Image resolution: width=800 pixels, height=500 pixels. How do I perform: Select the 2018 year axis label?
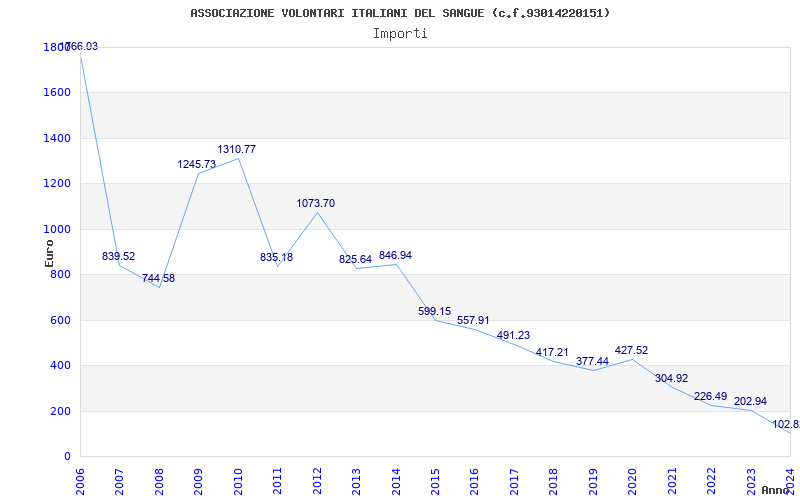pos(554,480)
